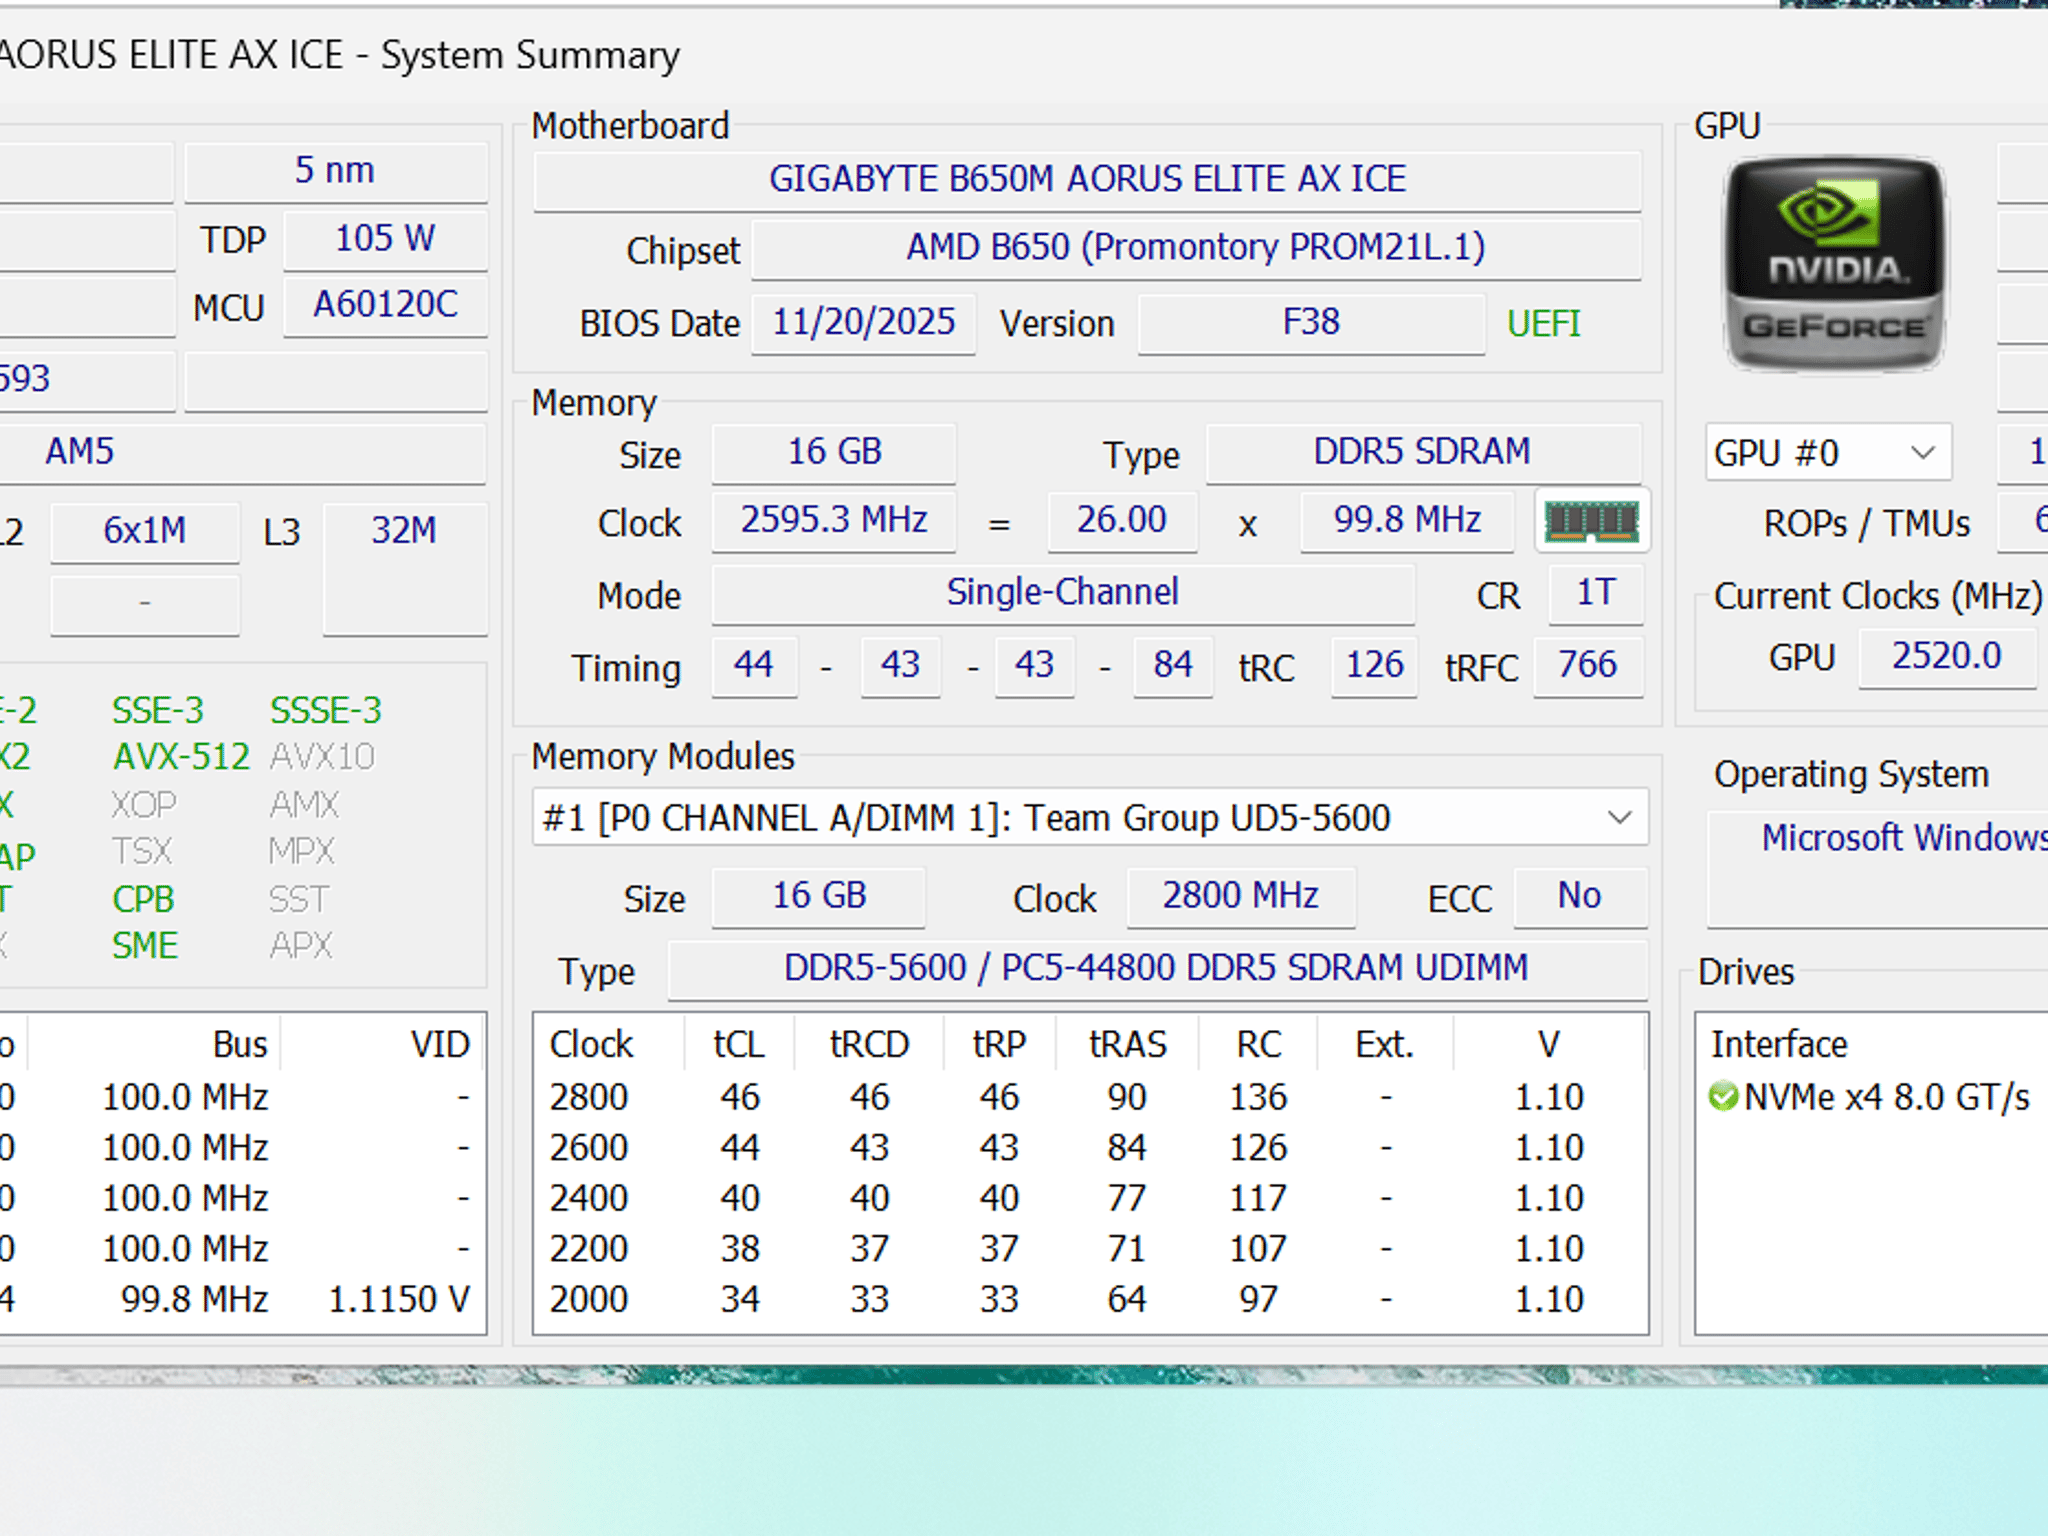2048x1536 pixels.
Task: Click the memory clock multiplier 26.00
Action: point(1122,521)
